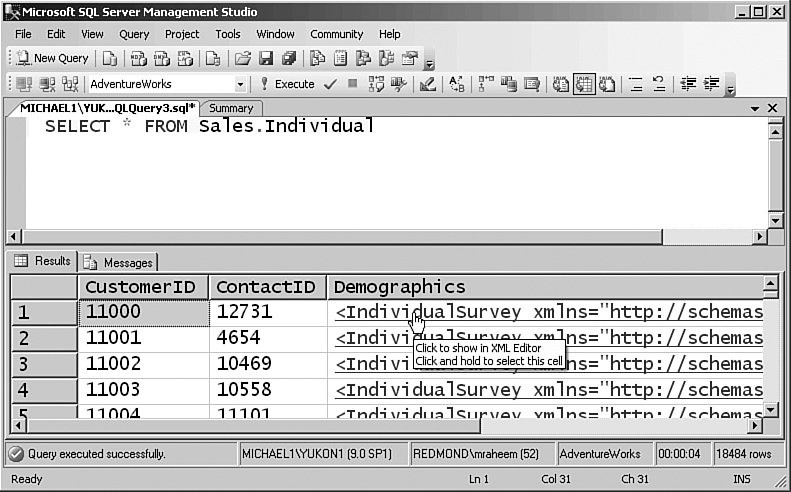Switch to the Summary tab
791x492 pixels.
point(231,108)
